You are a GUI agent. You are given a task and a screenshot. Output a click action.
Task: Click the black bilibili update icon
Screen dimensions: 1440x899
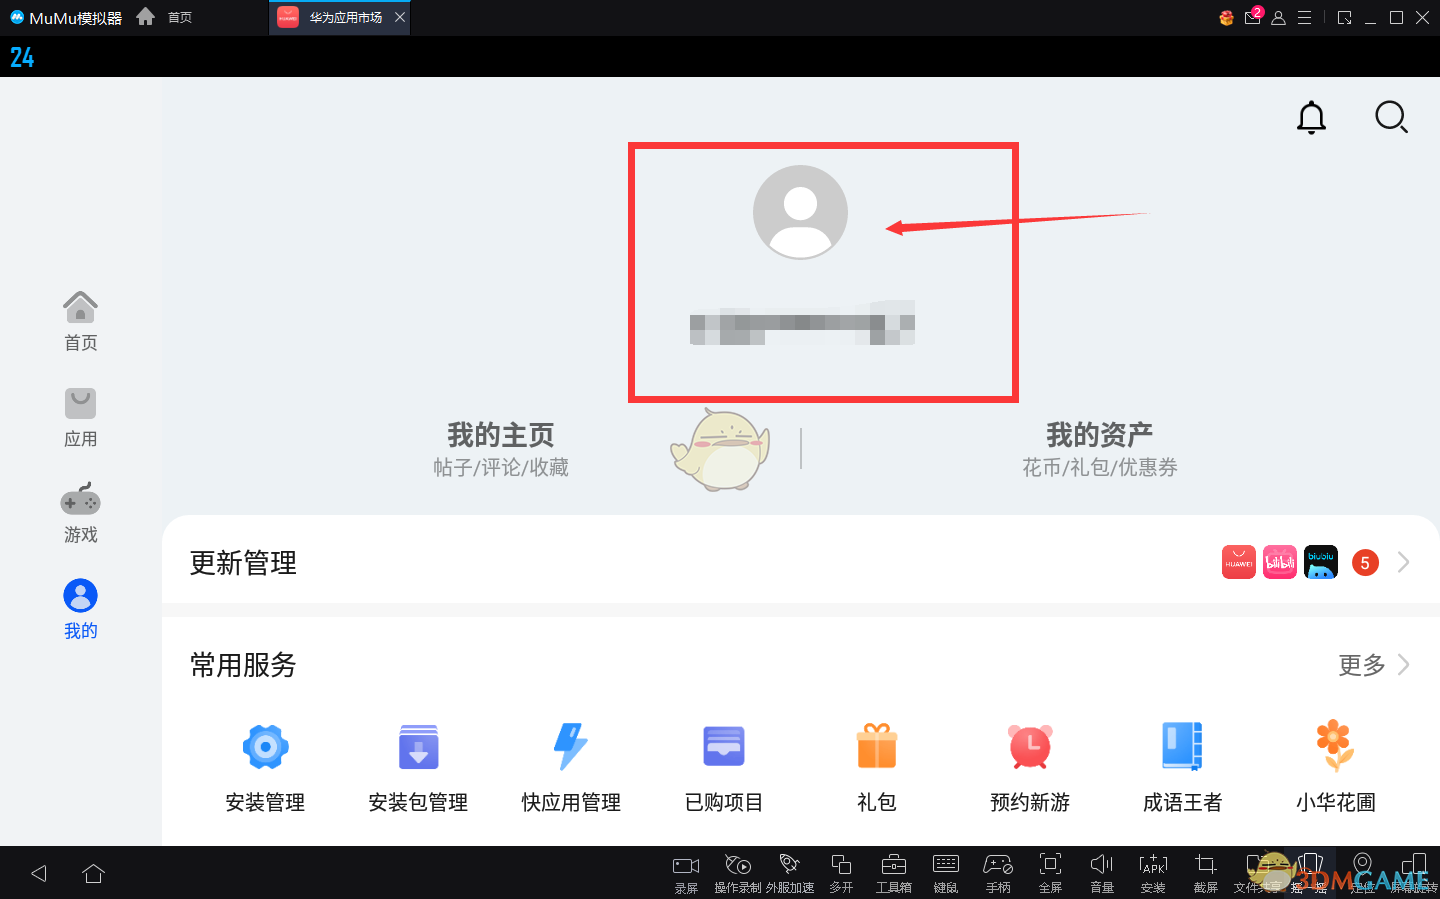coord(1321,562)
